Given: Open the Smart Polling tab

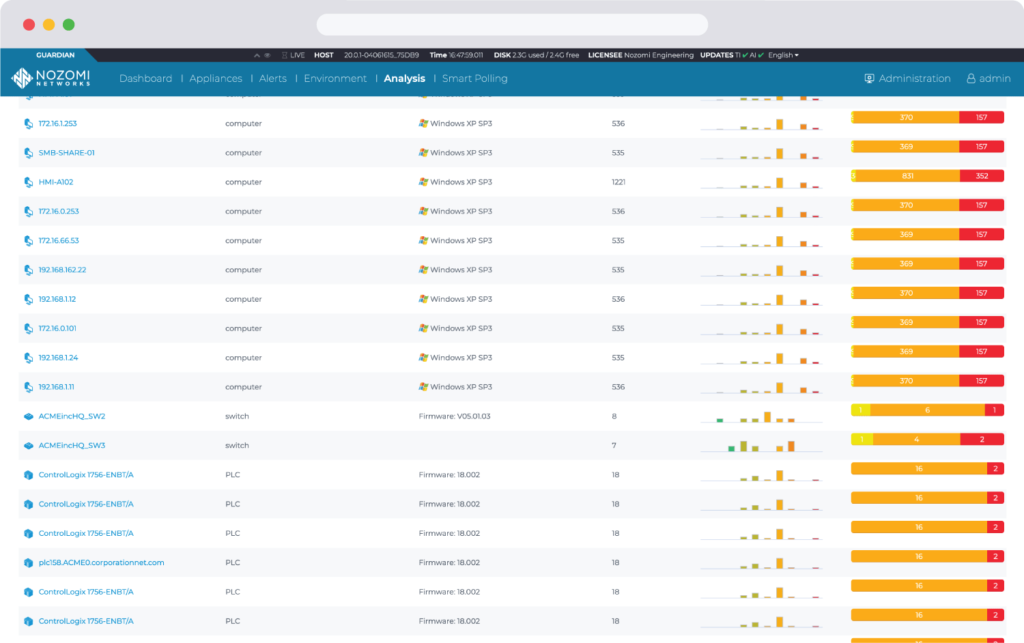Looking at the screenshot, I should (475, 79).
